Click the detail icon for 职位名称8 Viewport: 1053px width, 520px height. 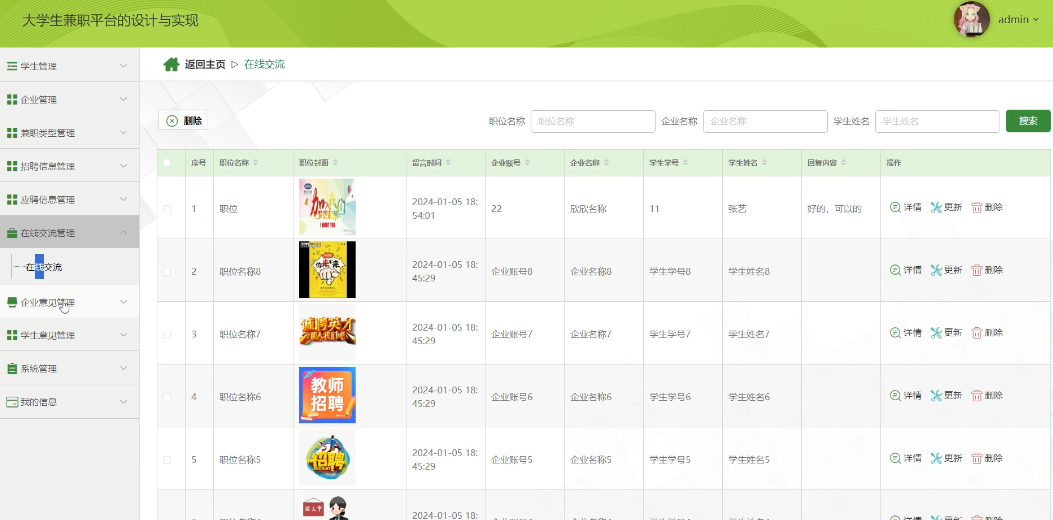point(895,270)
